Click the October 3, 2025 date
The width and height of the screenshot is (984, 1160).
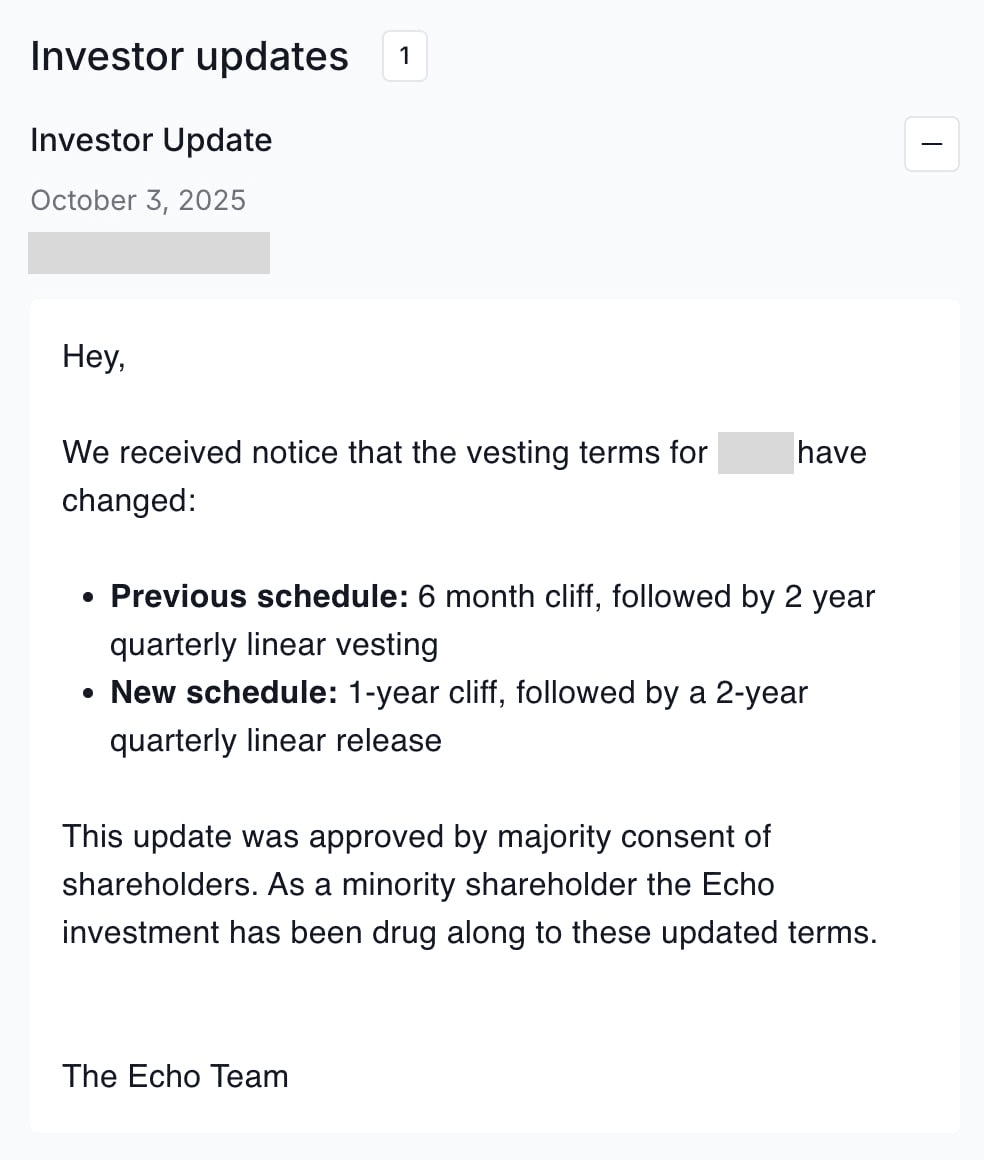coord(138,200)
